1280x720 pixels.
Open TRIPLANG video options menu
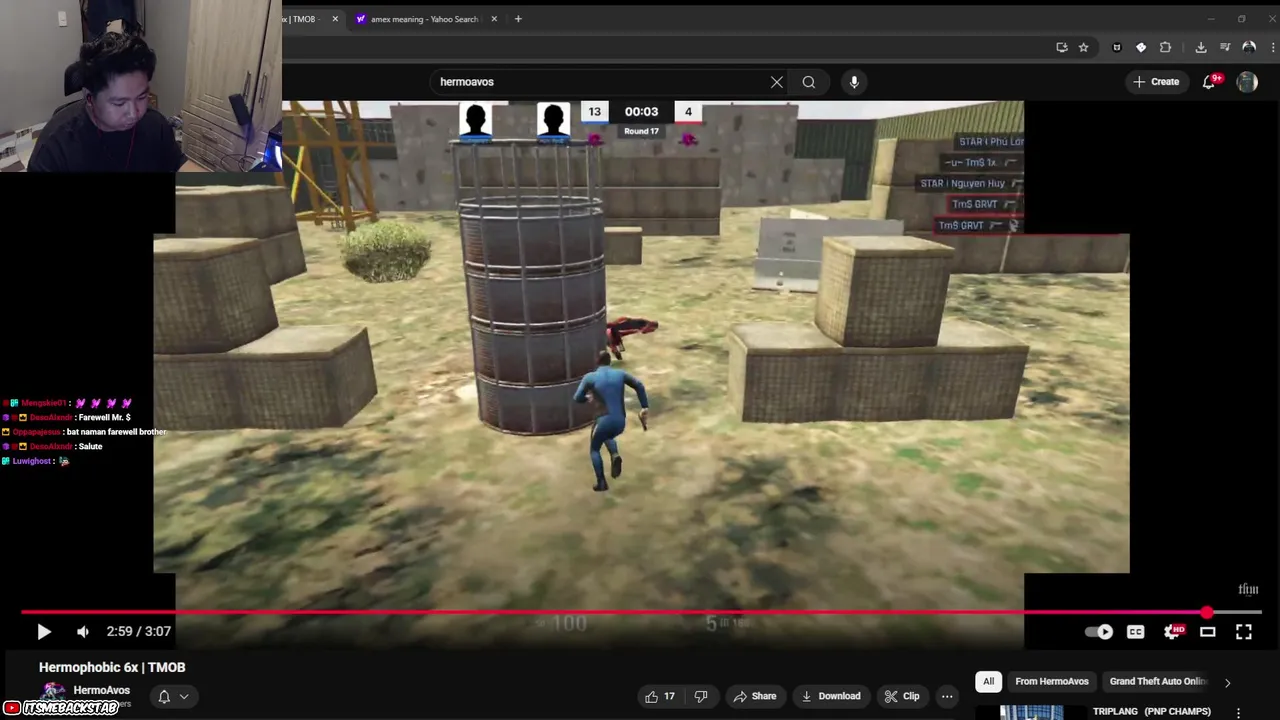click(x=1238, y=712)
